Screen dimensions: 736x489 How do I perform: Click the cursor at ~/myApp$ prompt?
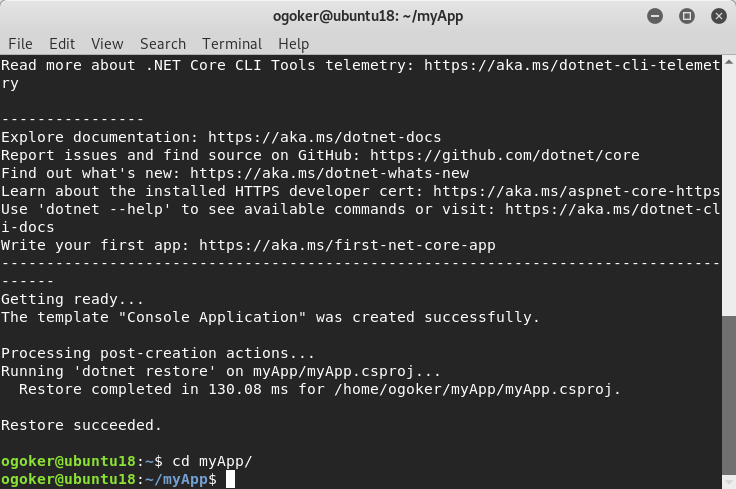point(230,479)
